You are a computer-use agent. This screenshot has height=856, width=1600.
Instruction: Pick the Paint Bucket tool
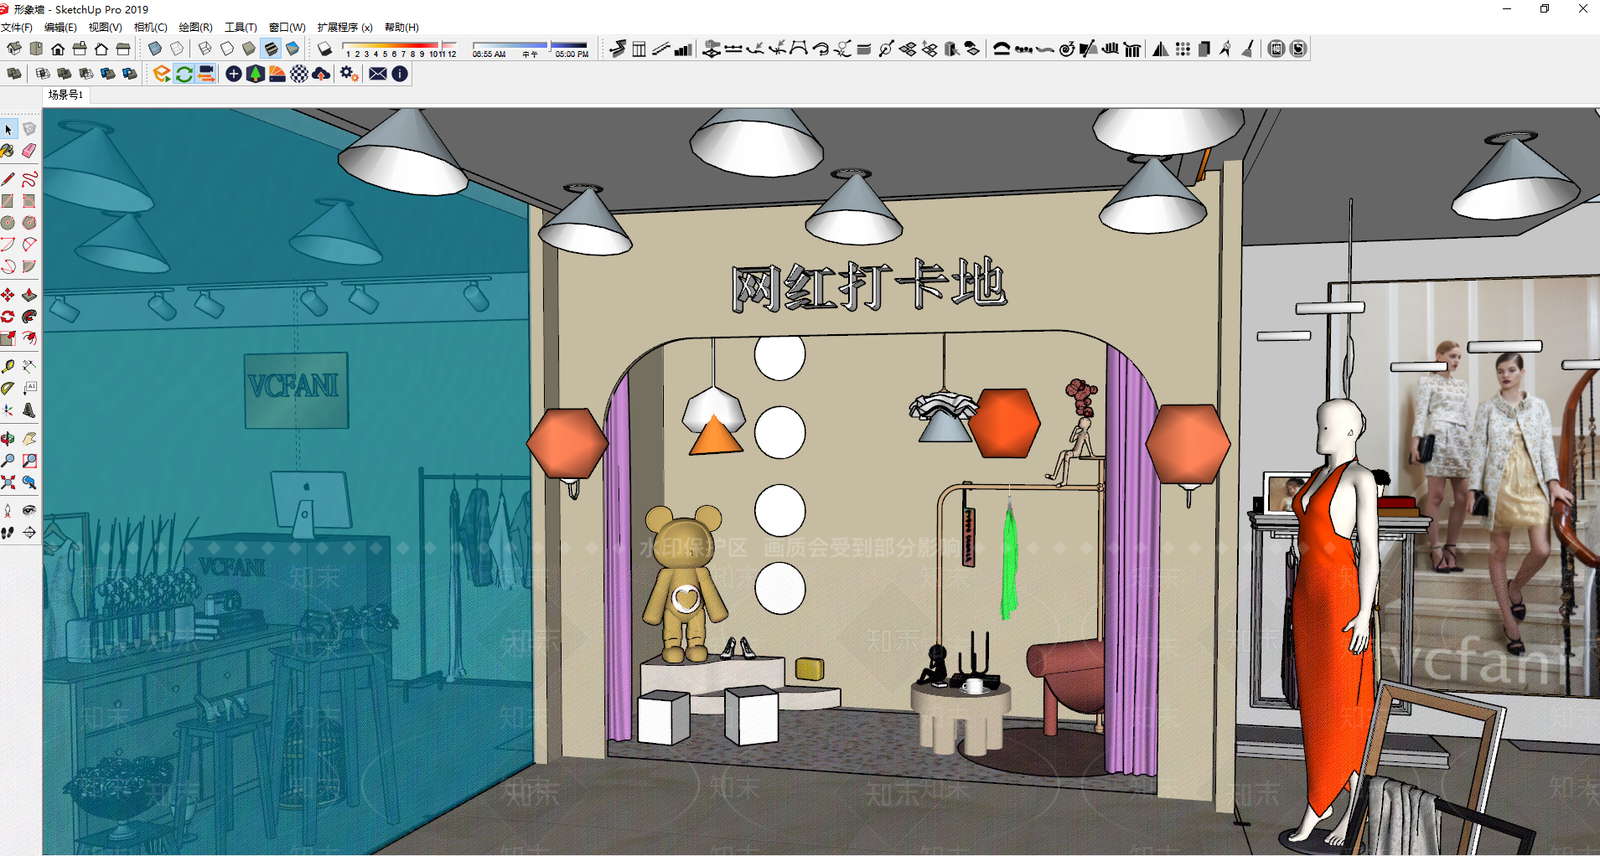click(8, 151)
